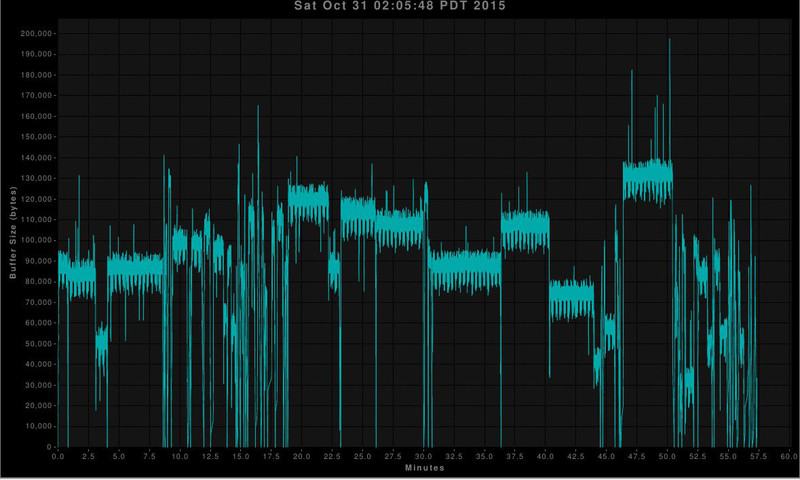Viewport: 800px width, 480px height.
Task: Click the 47.5 x-axis tick label
Action: (x=637, y=456)
